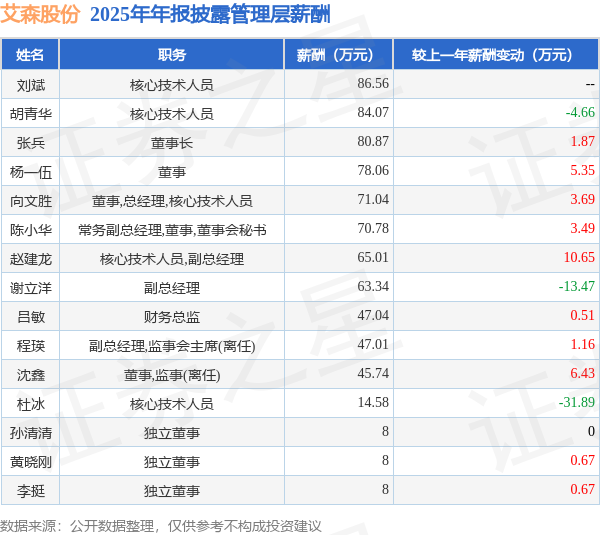
Task: Click the 艾森股份 company title text
Action: tap(40, 15)
